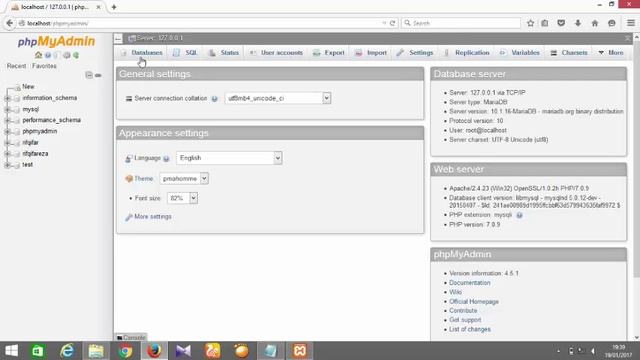Open Chrome from taskbar

(x=125, y=351)
